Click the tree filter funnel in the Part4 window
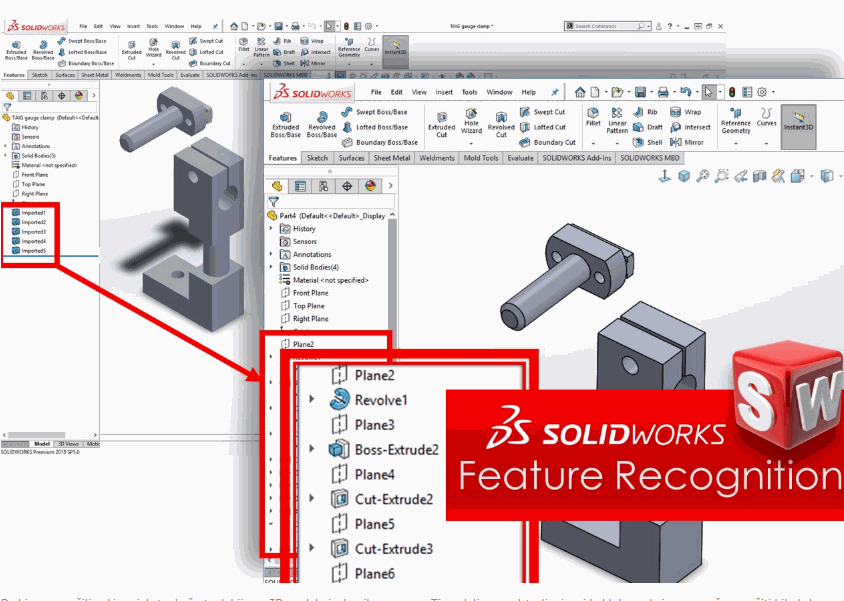 click(x=274, y=202)
